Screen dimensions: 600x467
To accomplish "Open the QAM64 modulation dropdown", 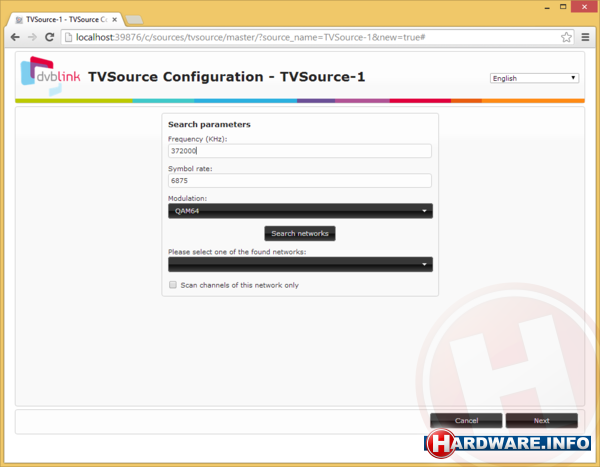I will pos(300,211).
